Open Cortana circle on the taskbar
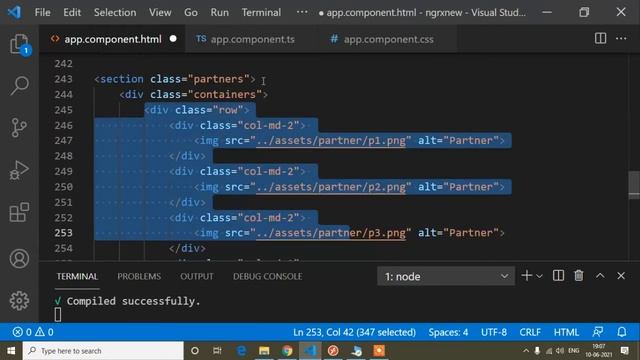Viewport: 640px width, 360px height. [x=195, y=351]
